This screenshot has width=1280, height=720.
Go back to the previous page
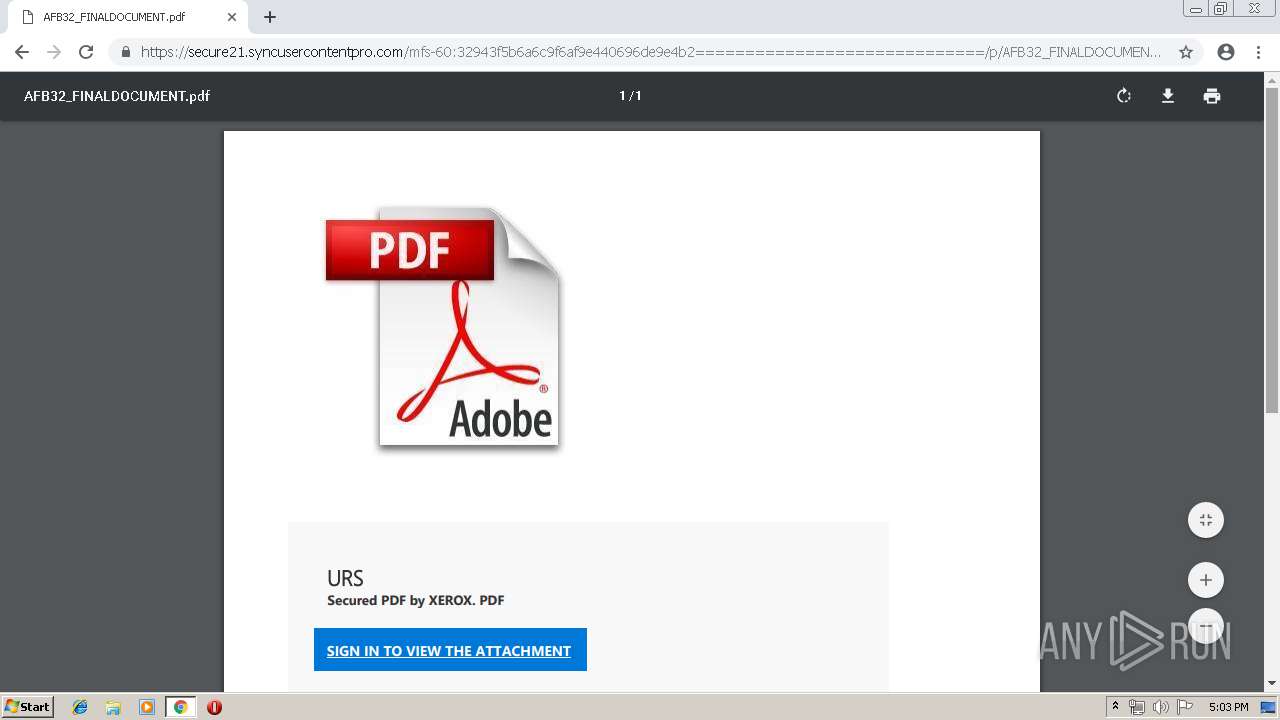[22, 52]
